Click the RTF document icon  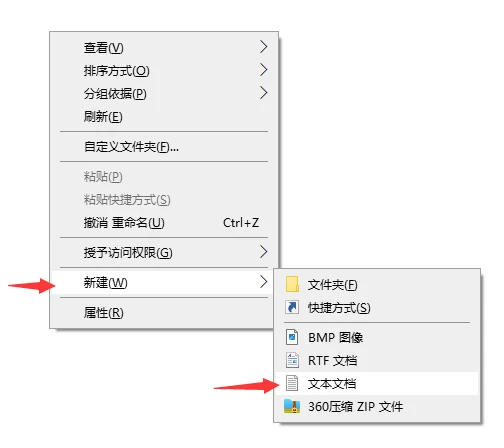coord(292,360)
